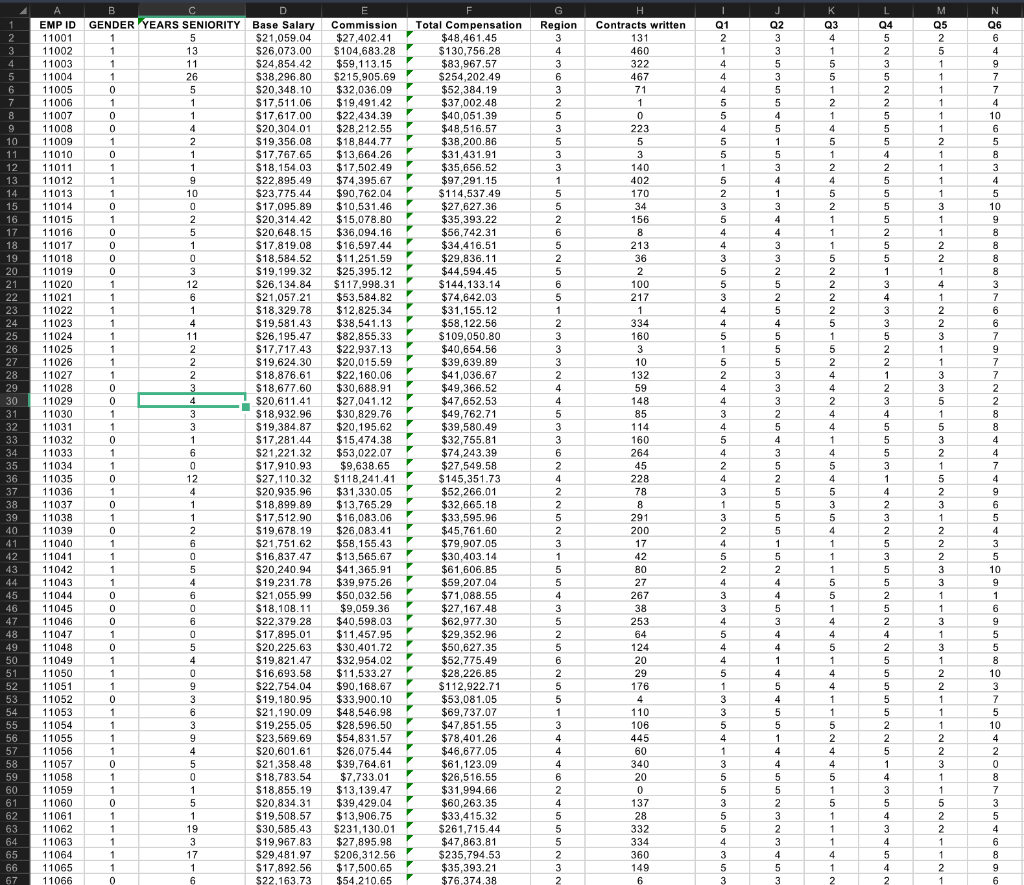Select base salary cell $22,163.73
Image resolution: width=1024 pixels, height=885 pixels.
[283, 880]
